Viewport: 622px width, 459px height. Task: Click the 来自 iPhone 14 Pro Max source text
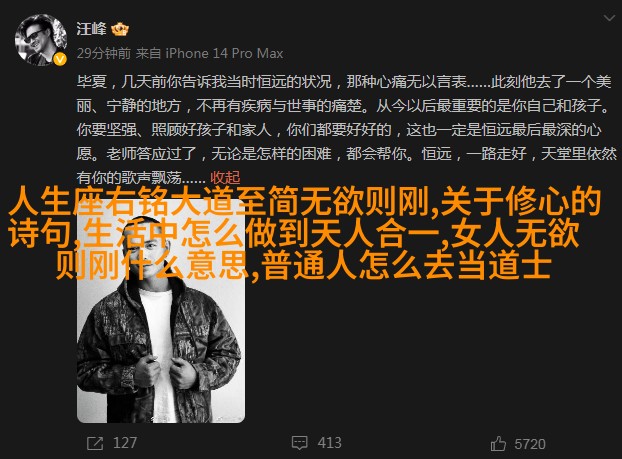pos(209,53)
